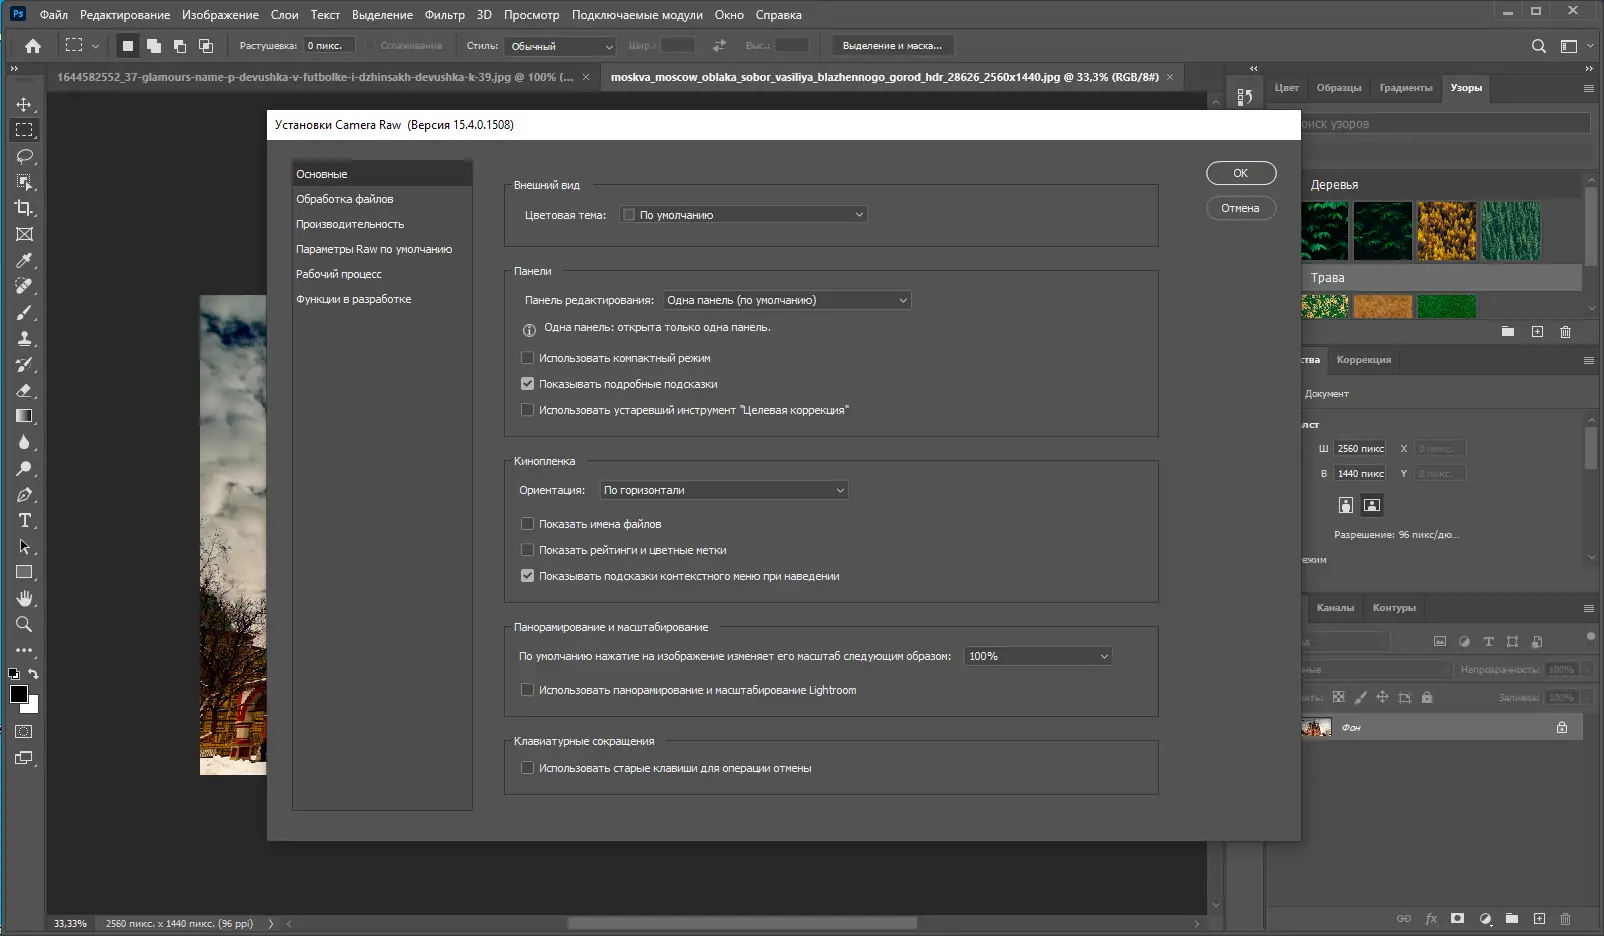Select the Hand tool
The width and height of the screenshot is (1604, 936).
pyautogui.click(x=24, y=598)
